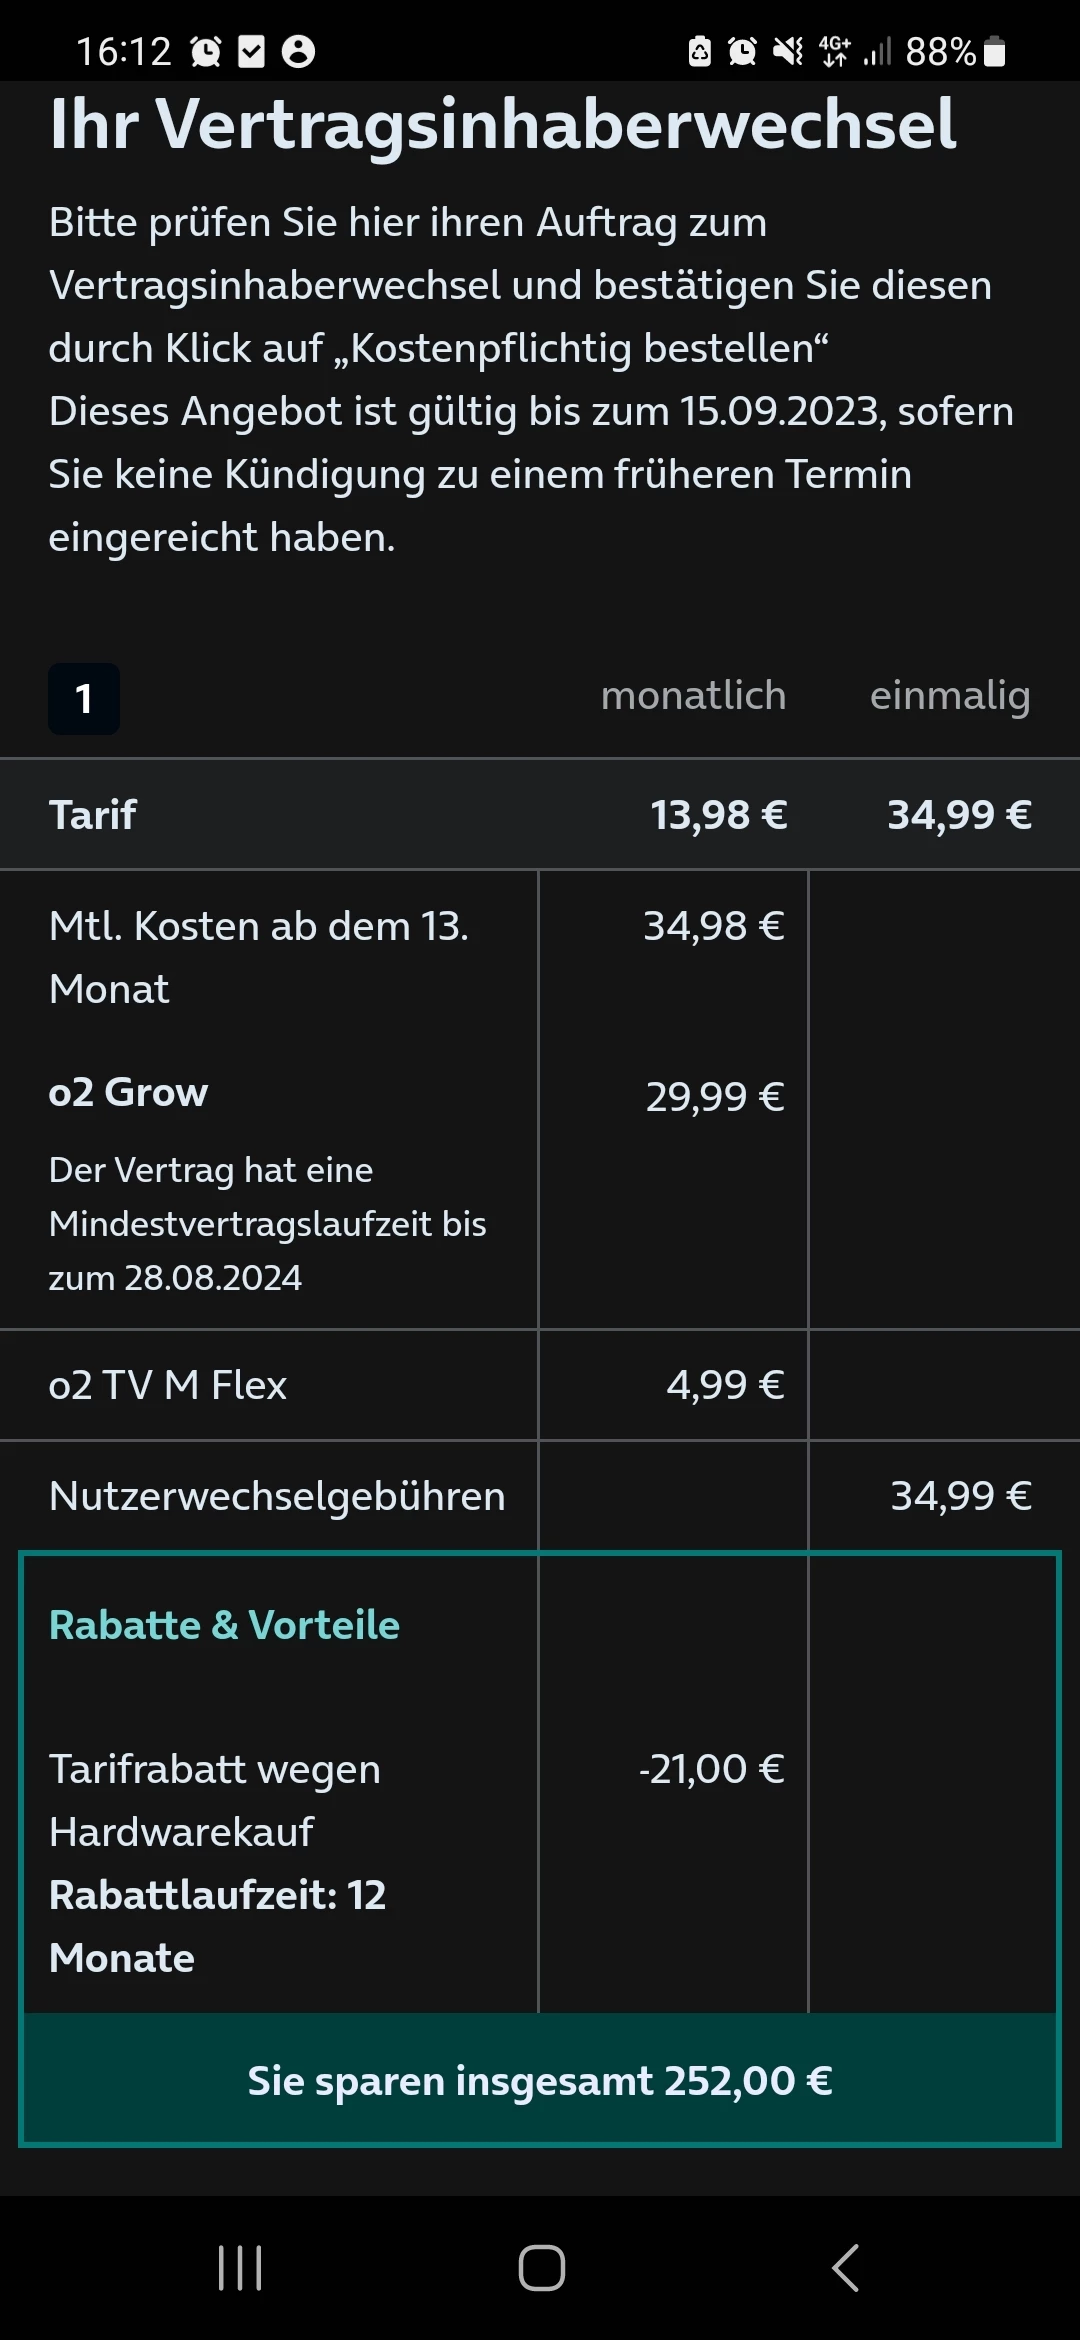
Task: Tap the Ihr Vertragsinhaberwechsel page heading
Action: 503,125
